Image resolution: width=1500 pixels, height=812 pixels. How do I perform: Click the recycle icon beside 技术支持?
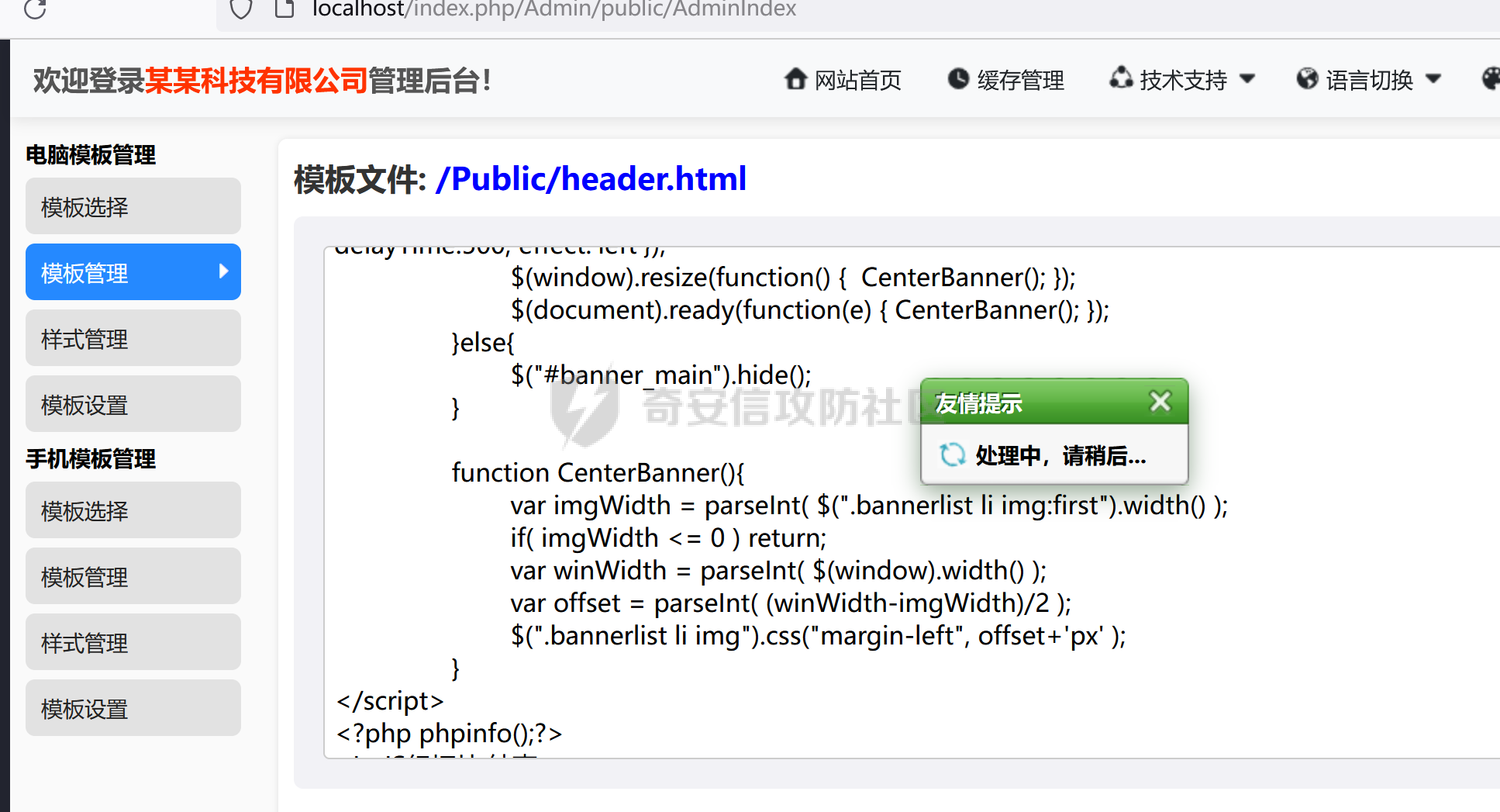(x=1121, y=78)
